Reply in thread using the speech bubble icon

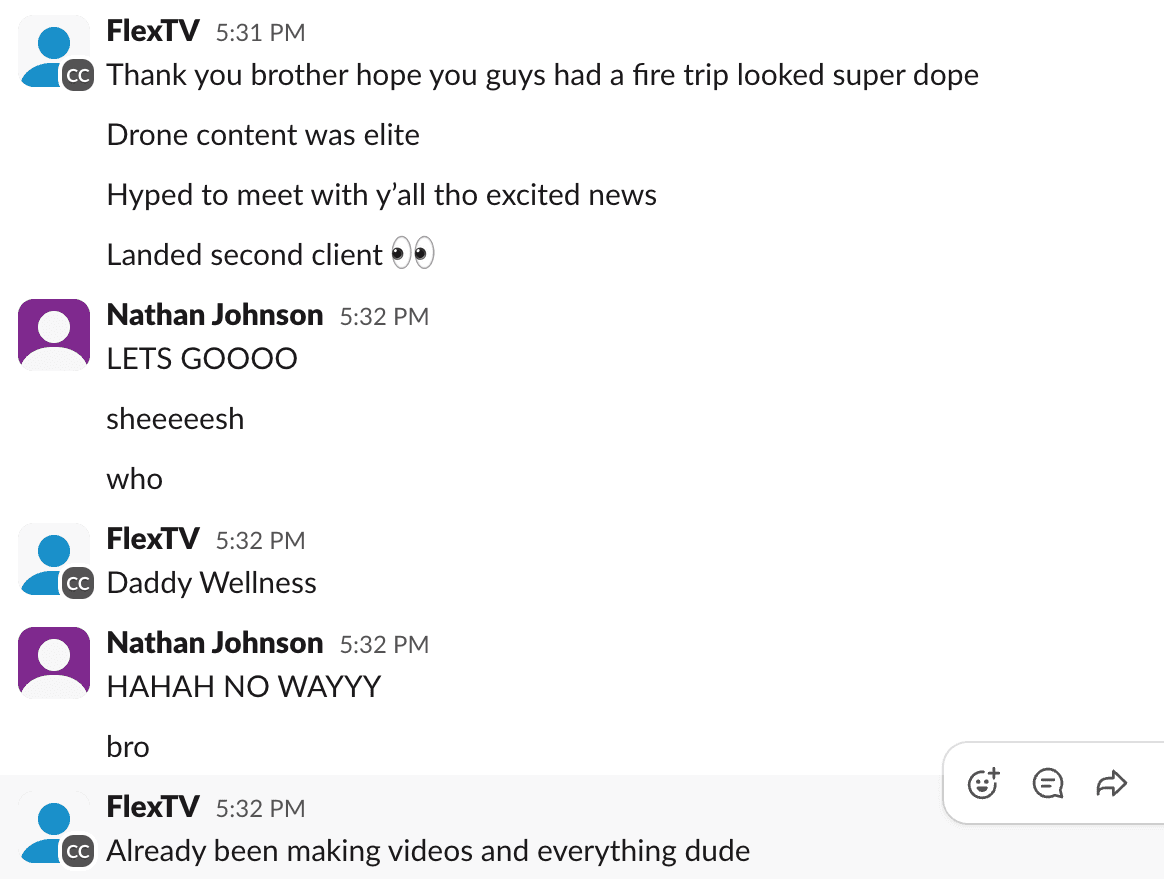pos(1047,784)
